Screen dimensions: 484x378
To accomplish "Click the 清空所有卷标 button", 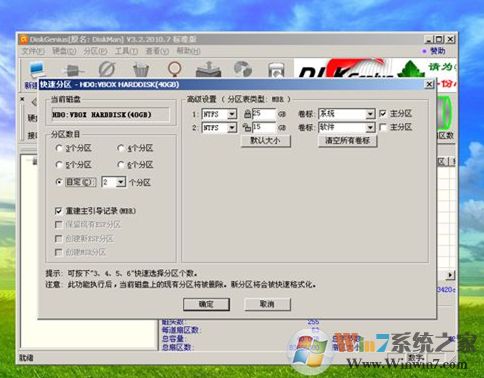I will click(348, 141).
